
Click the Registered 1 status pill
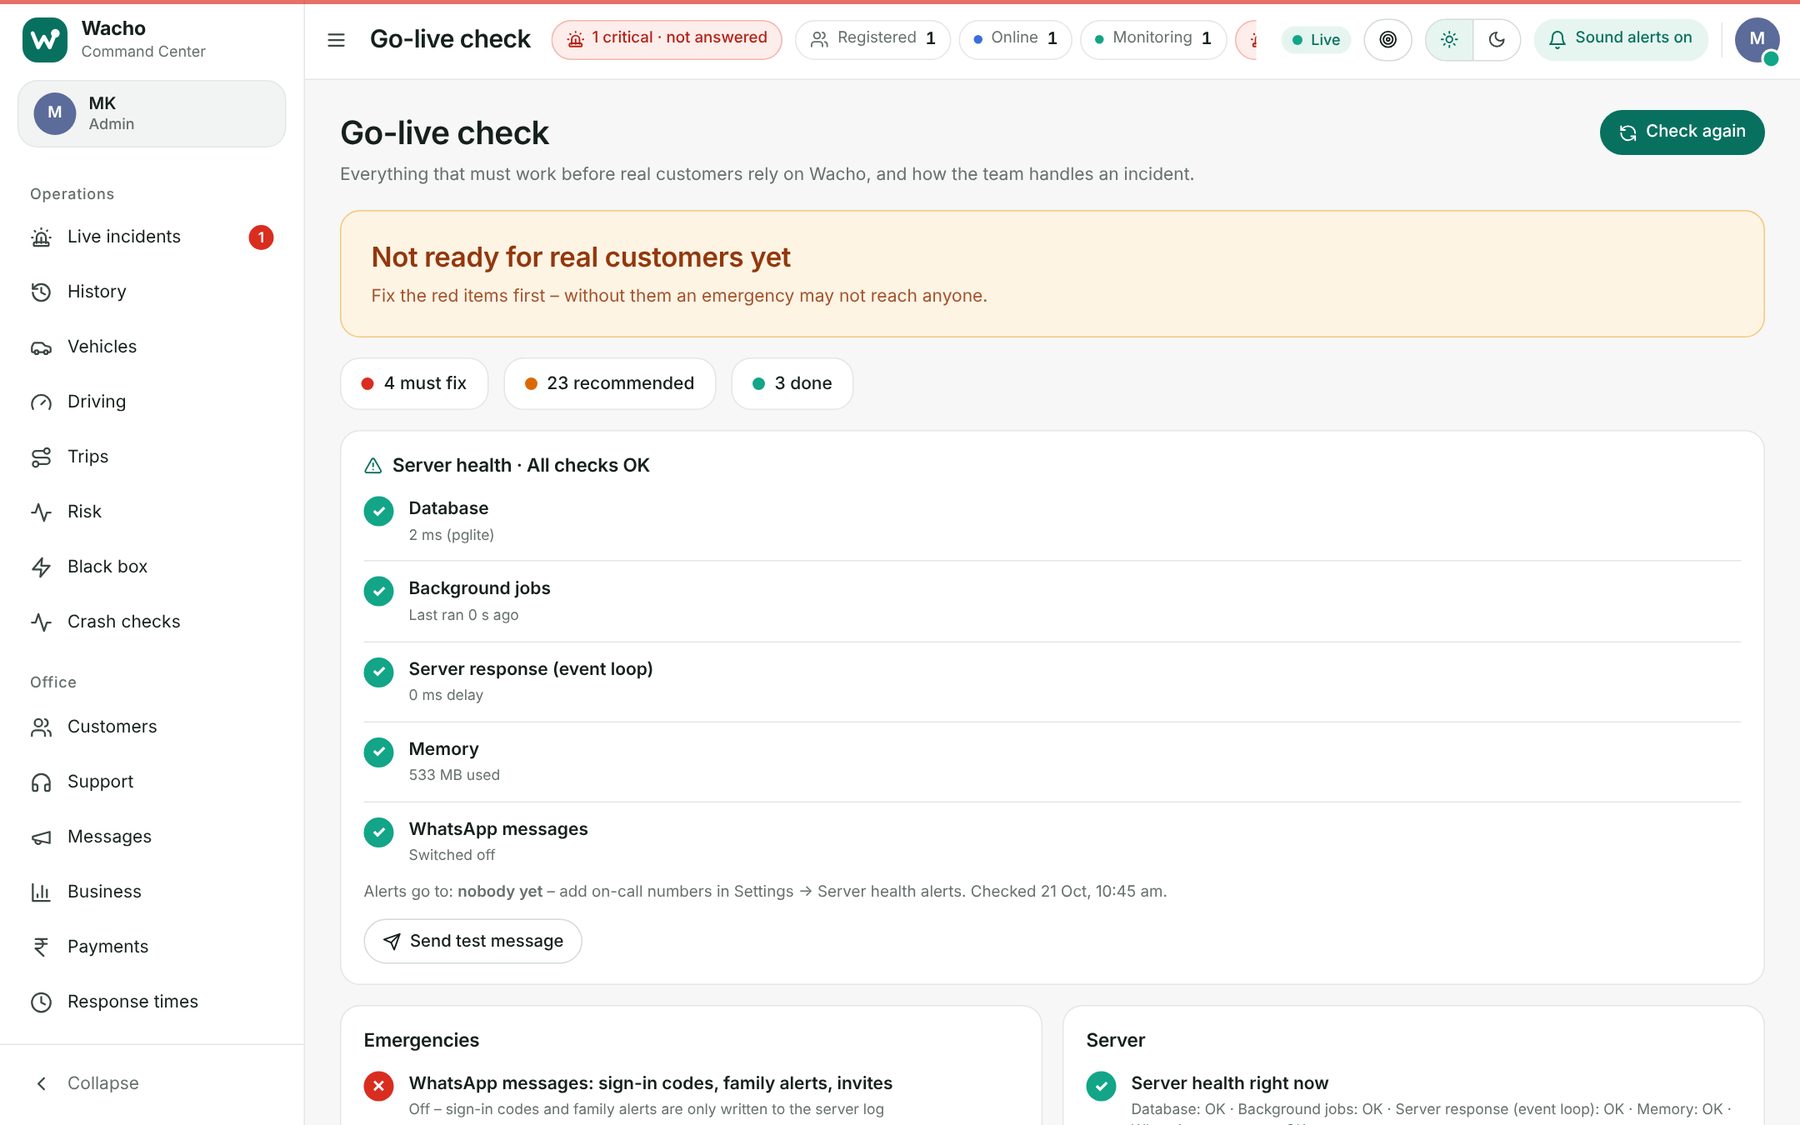[x=873, y=40]
